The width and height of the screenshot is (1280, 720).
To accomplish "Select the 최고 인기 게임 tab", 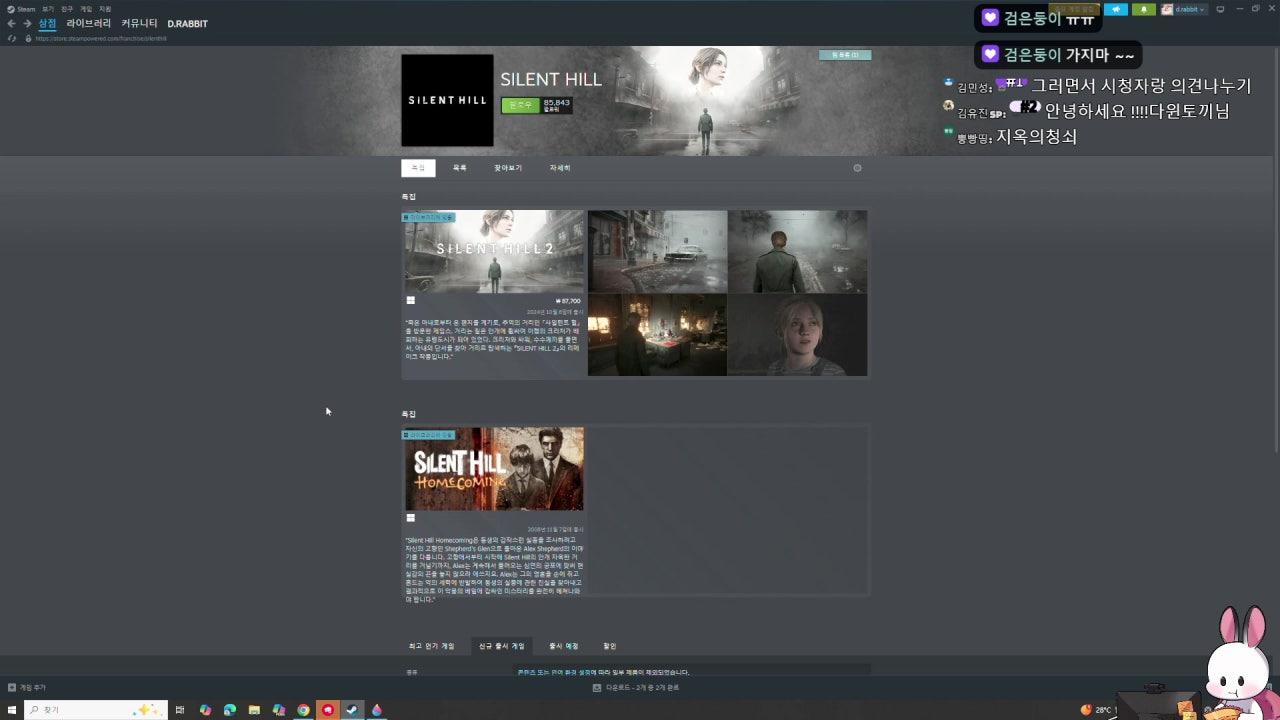I will 432,646.
